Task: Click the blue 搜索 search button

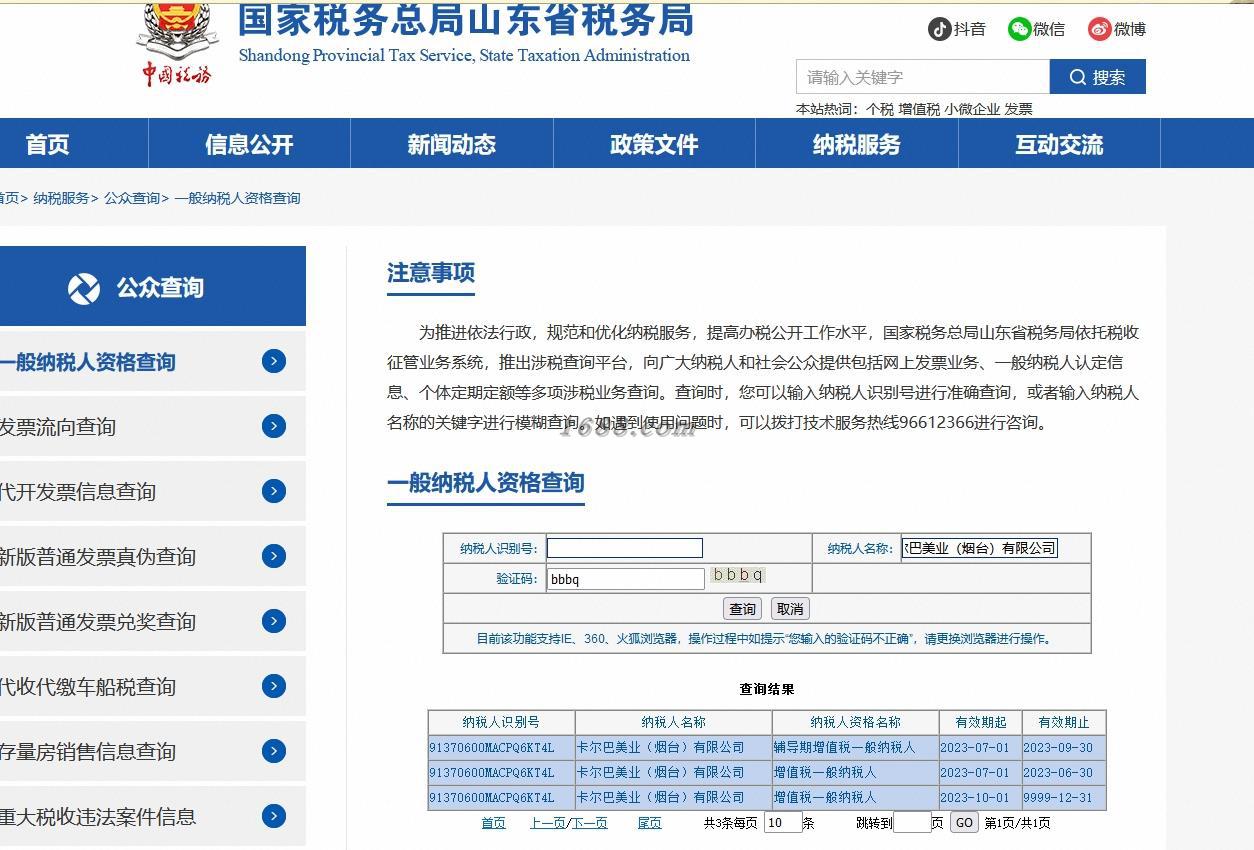Action: pyautogui.click(x=1097, y=77)
